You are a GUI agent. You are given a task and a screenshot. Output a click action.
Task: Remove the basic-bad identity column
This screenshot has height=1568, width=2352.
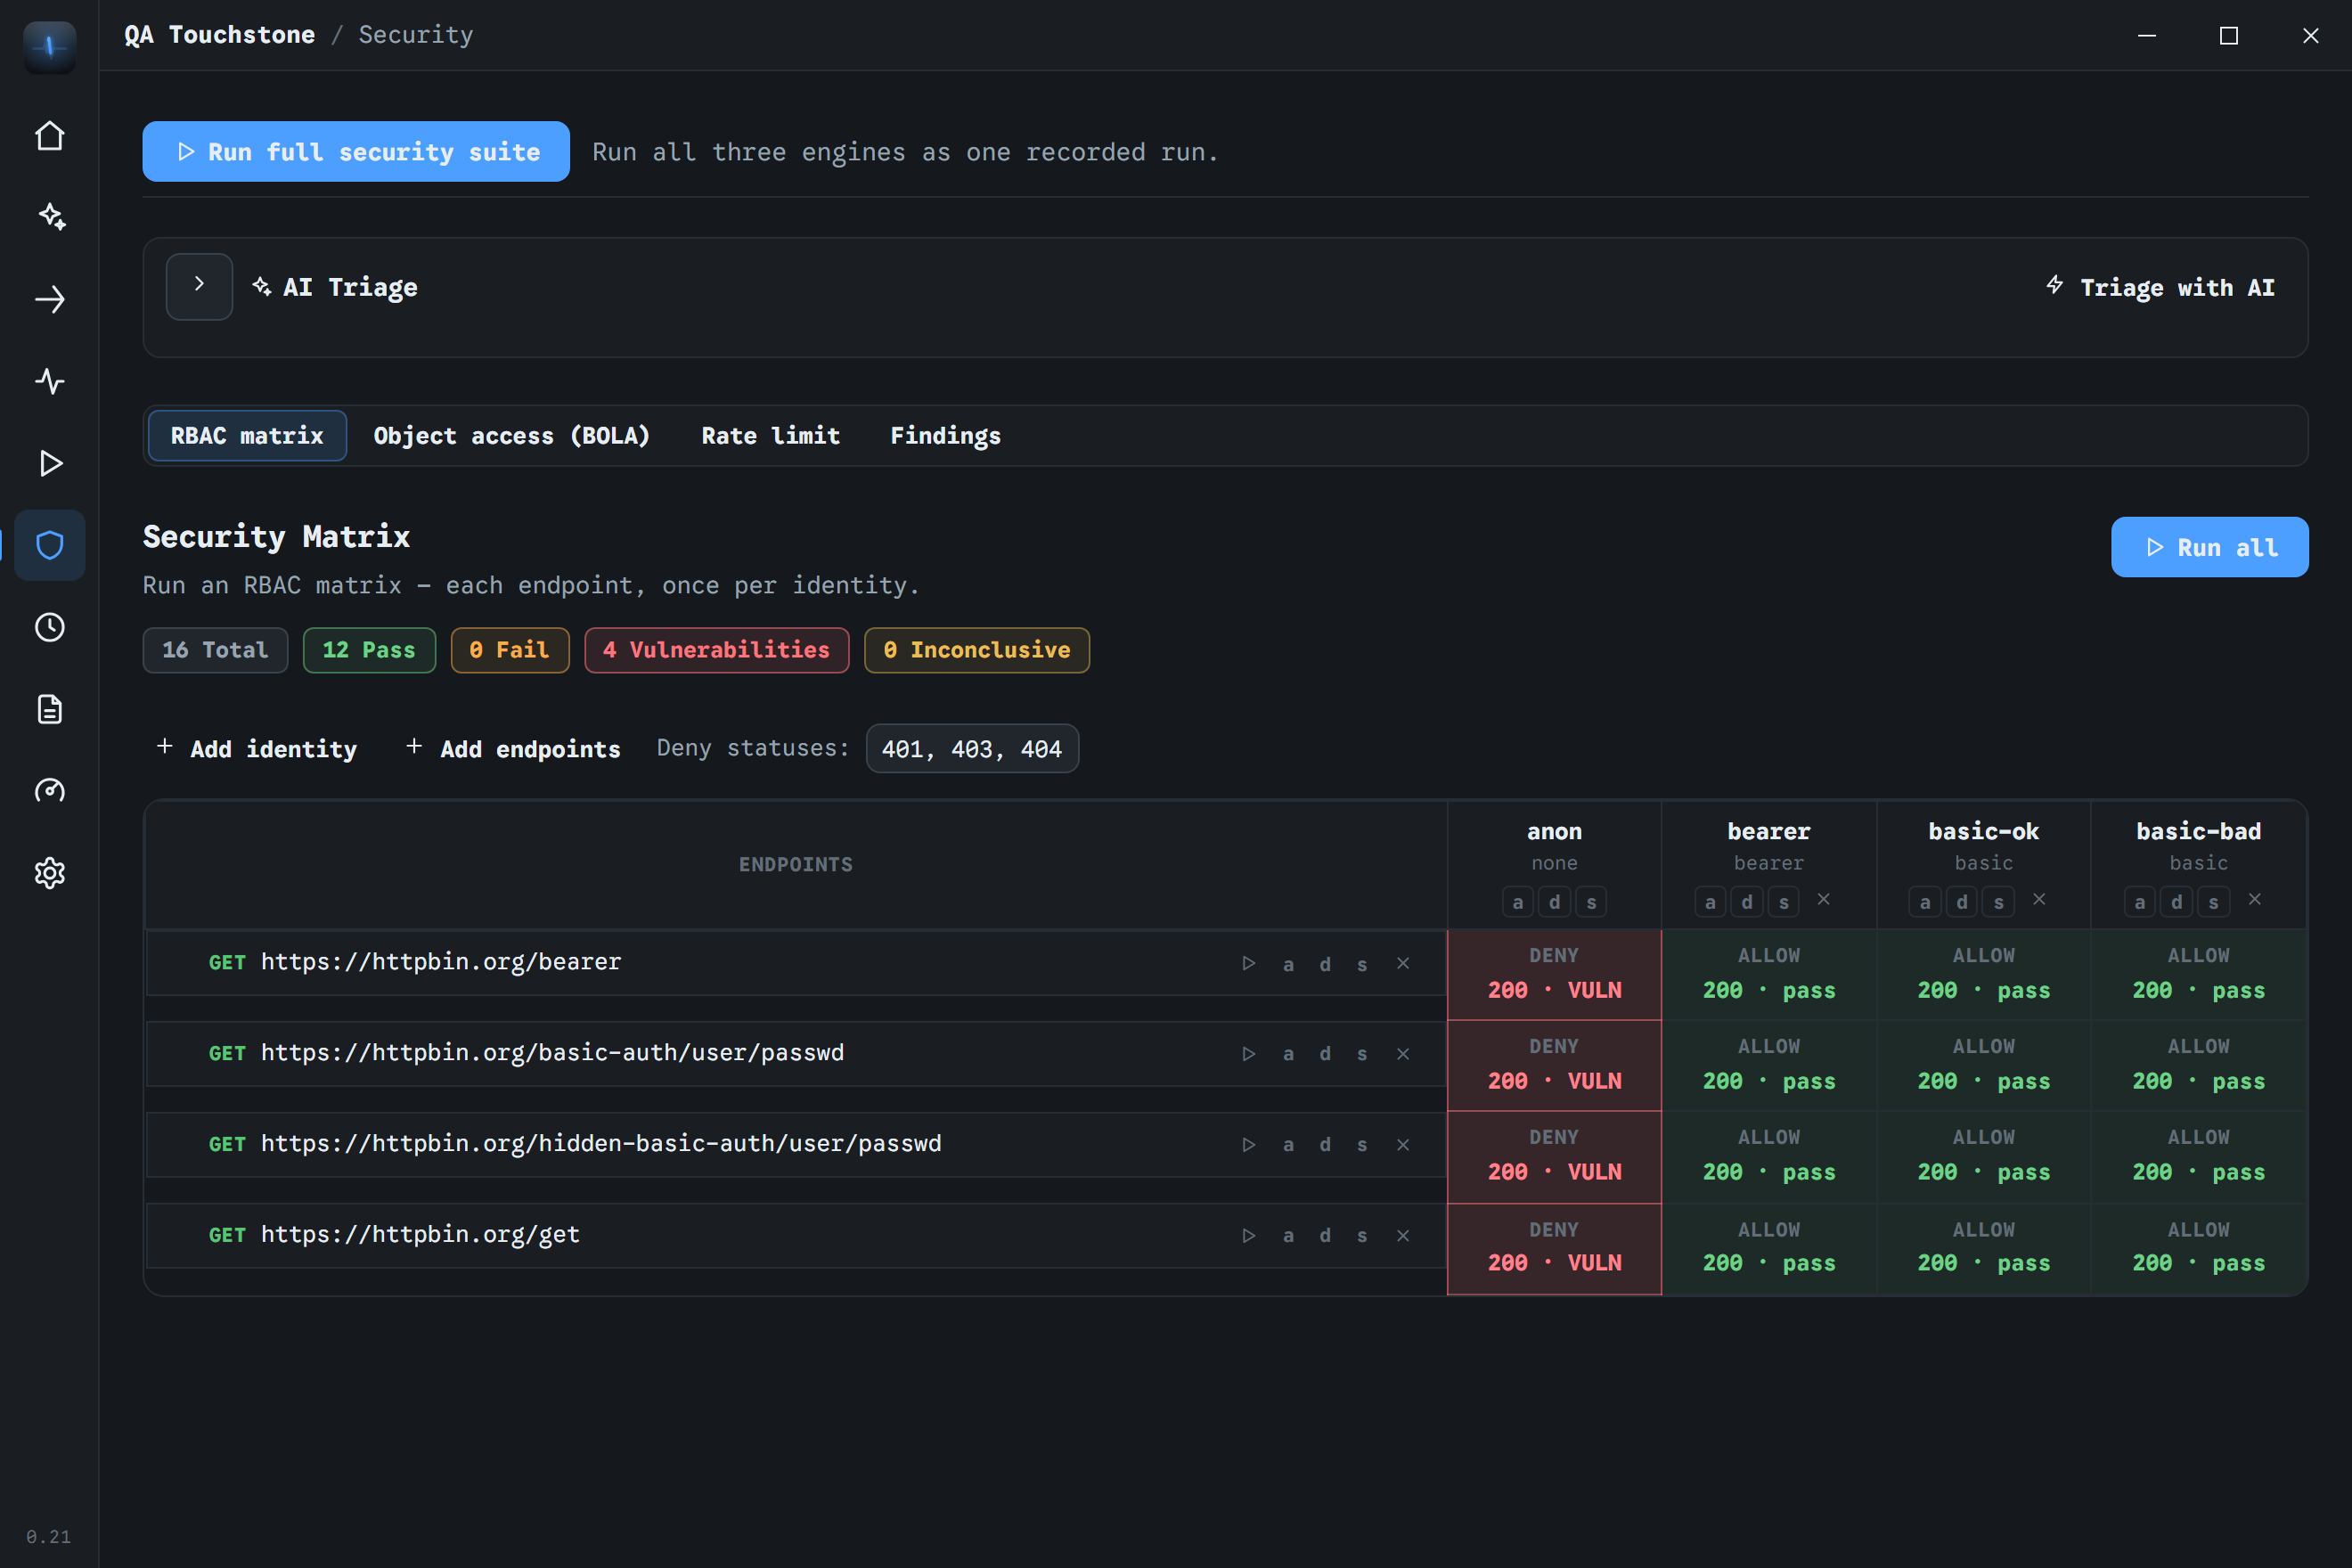point(2255,899)
